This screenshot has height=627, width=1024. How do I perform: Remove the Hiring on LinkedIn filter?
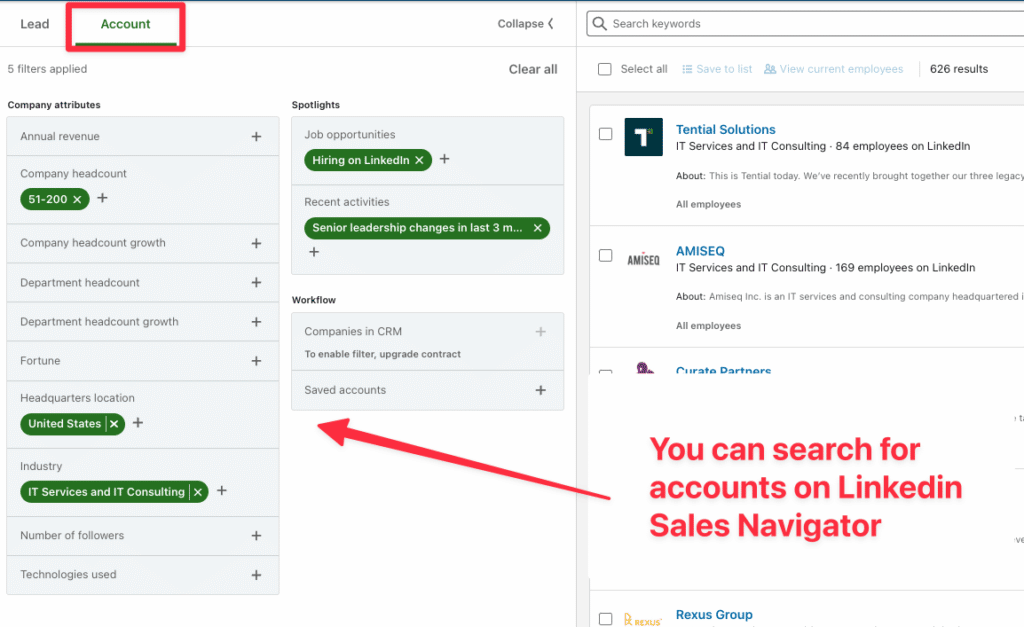(x=419, y=160)
